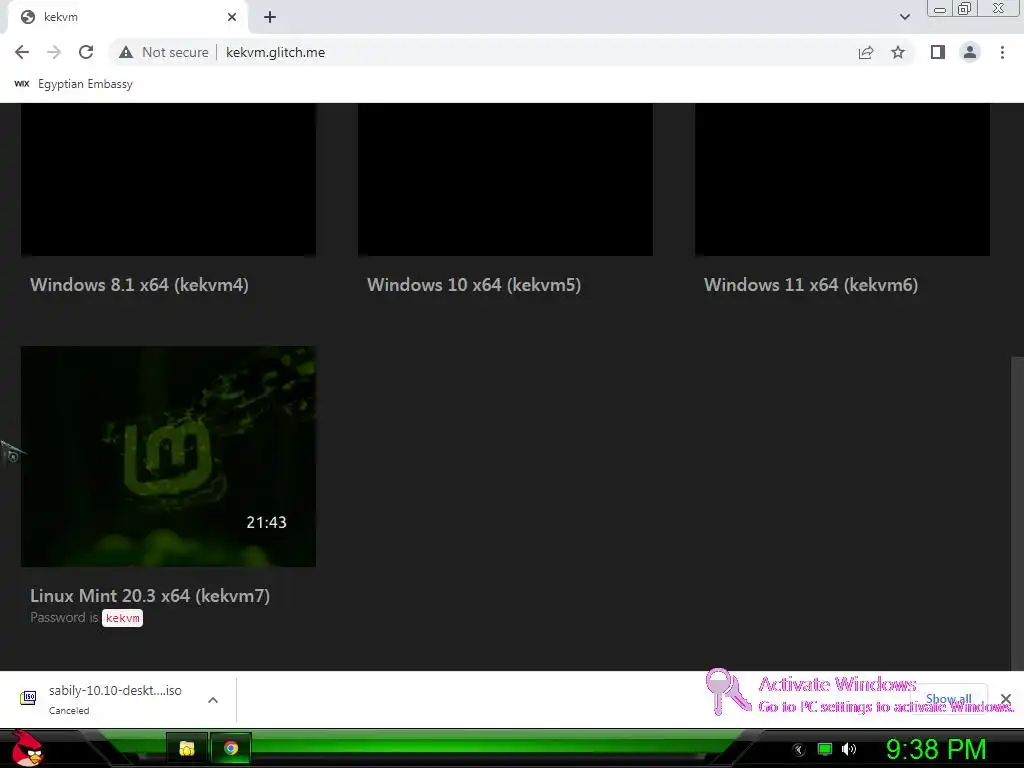Expand the download item options chevron

[x=213, y=700]
